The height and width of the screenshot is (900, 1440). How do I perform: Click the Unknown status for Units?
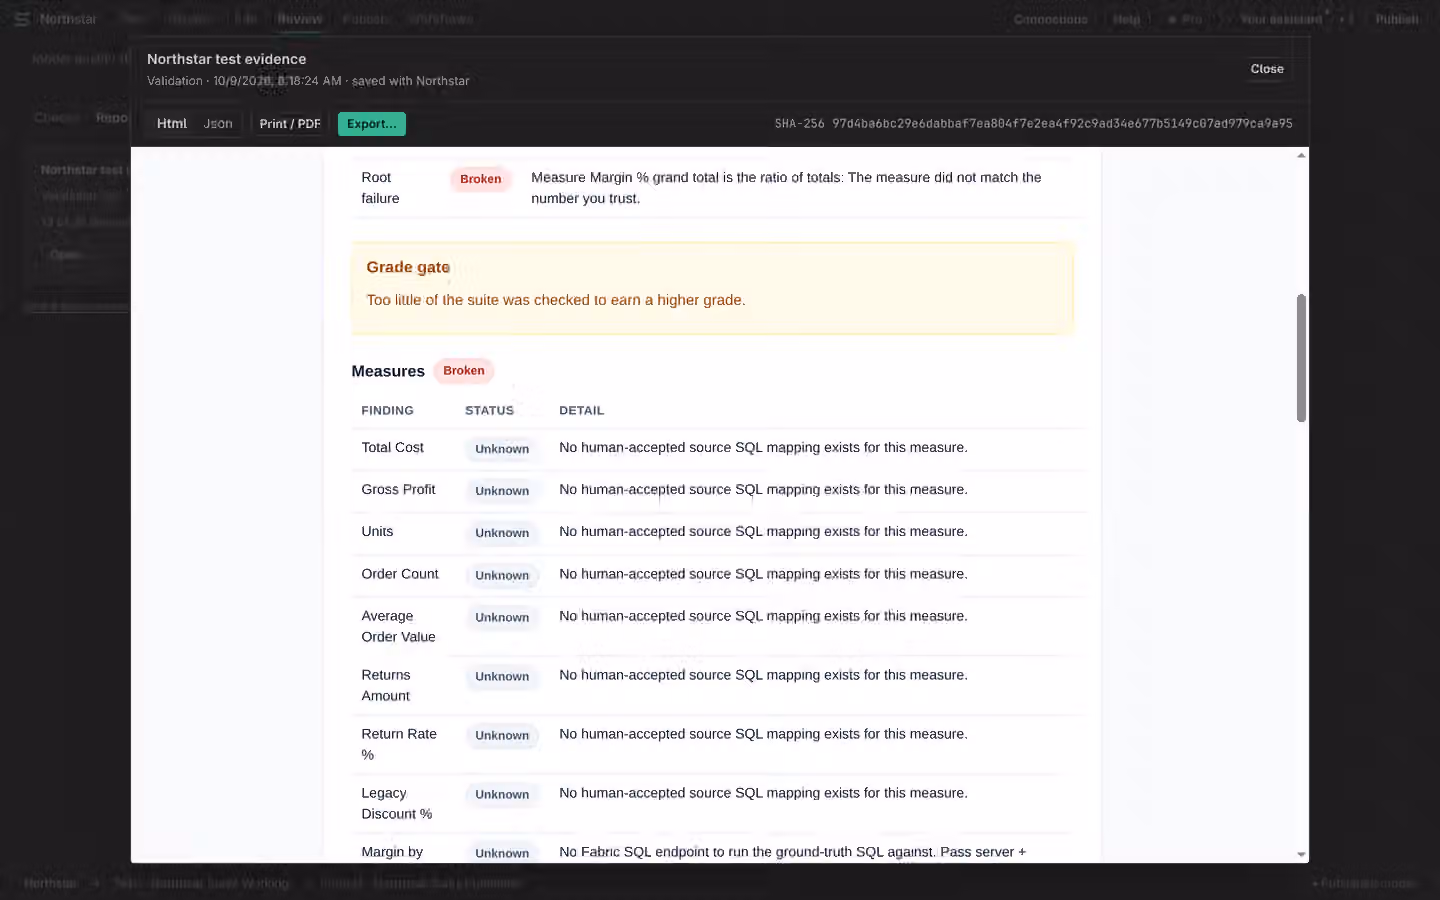tap(502, 533)
